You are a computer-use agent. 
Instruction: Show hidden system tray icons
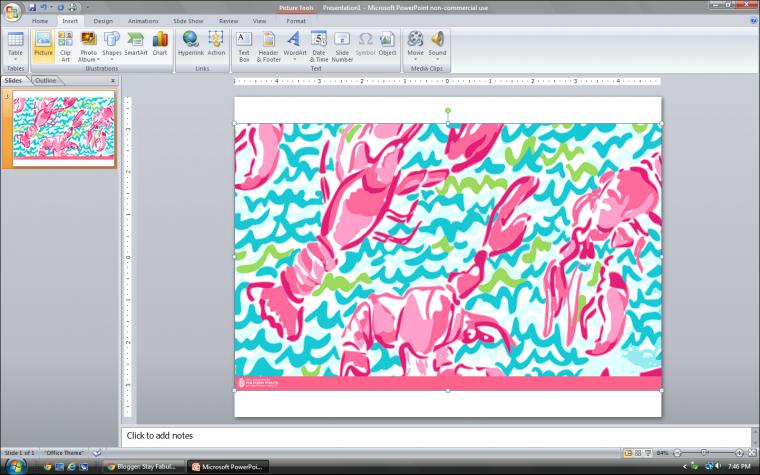[x=684, y=467]
